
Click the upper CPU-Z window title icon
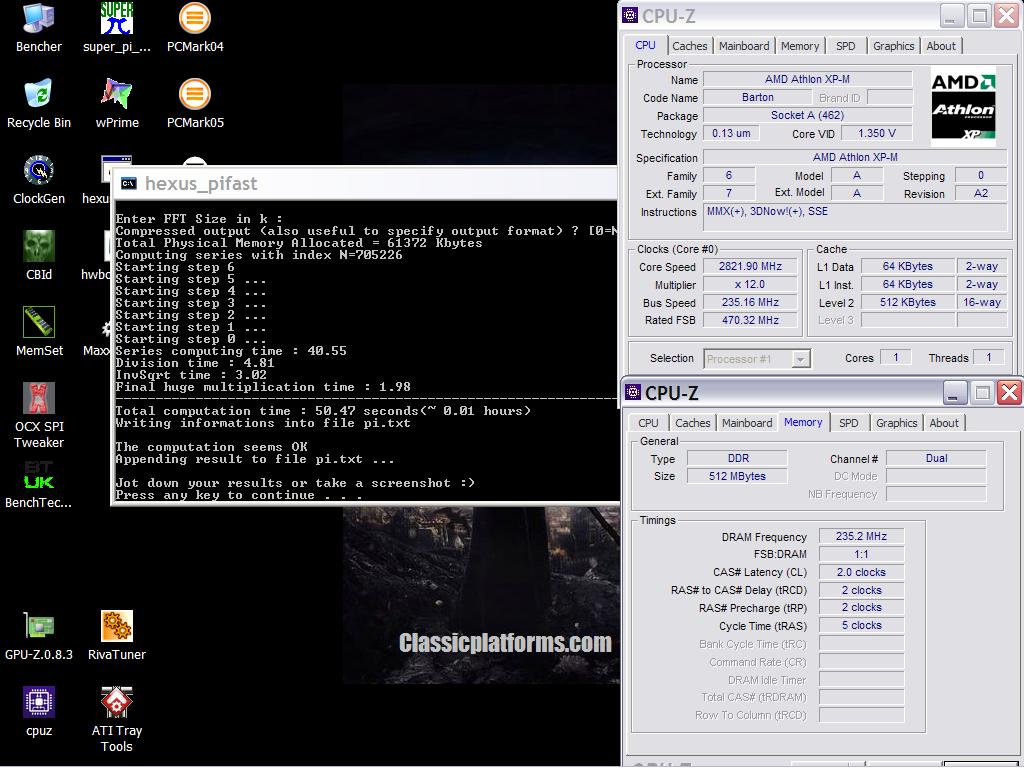tap(630, 15)
